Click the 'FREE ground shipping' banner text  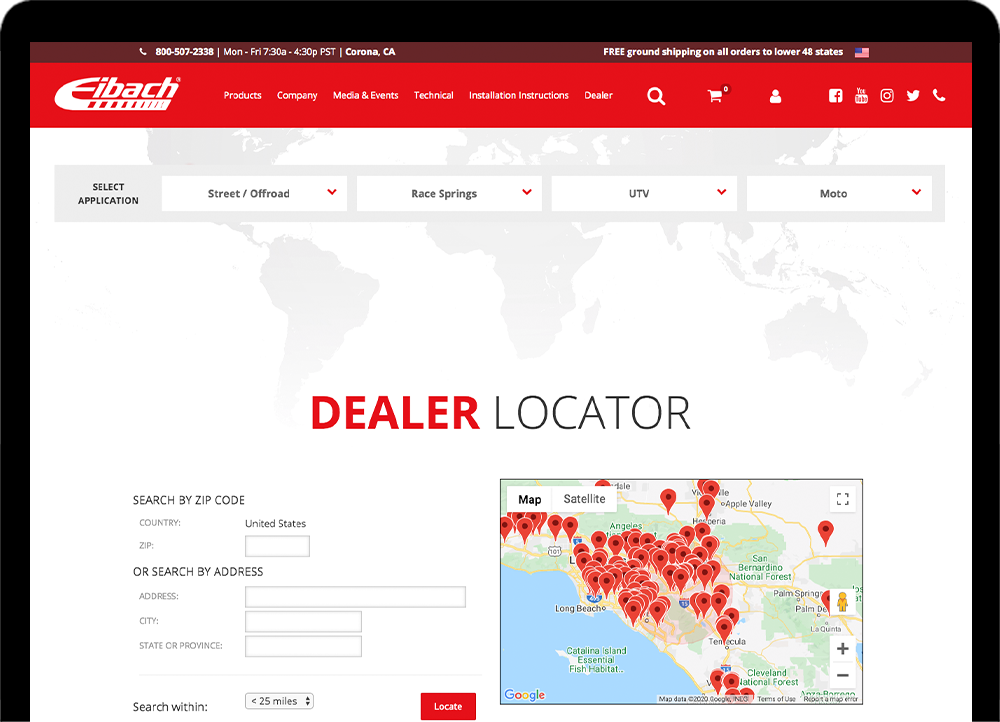click(x=723, y=52)
